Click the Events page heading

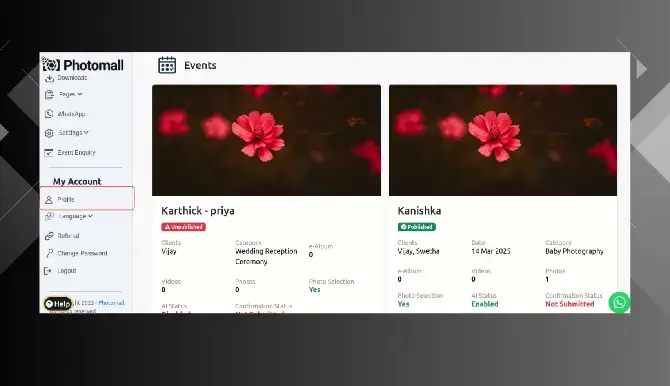pos(200,65)
